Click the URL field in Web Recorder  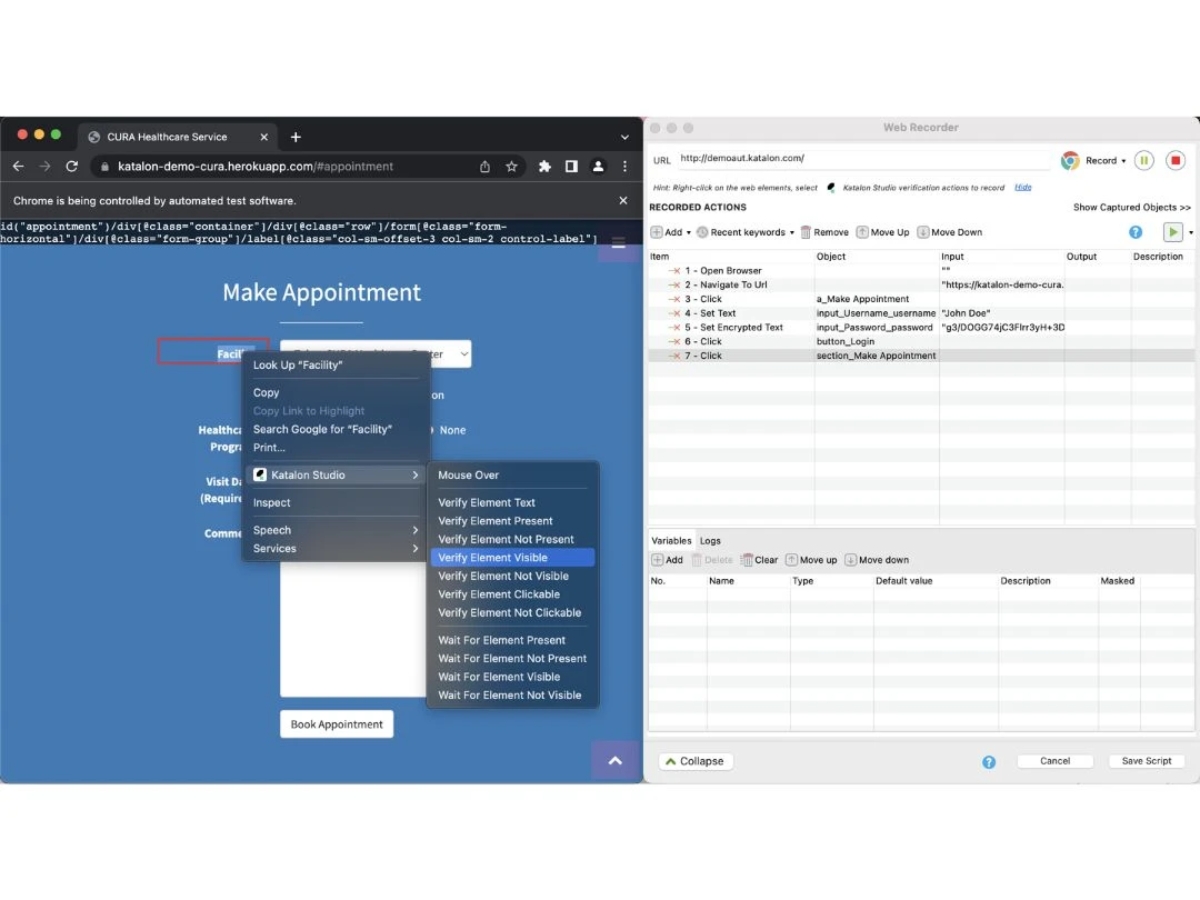(x=865, y=159)
